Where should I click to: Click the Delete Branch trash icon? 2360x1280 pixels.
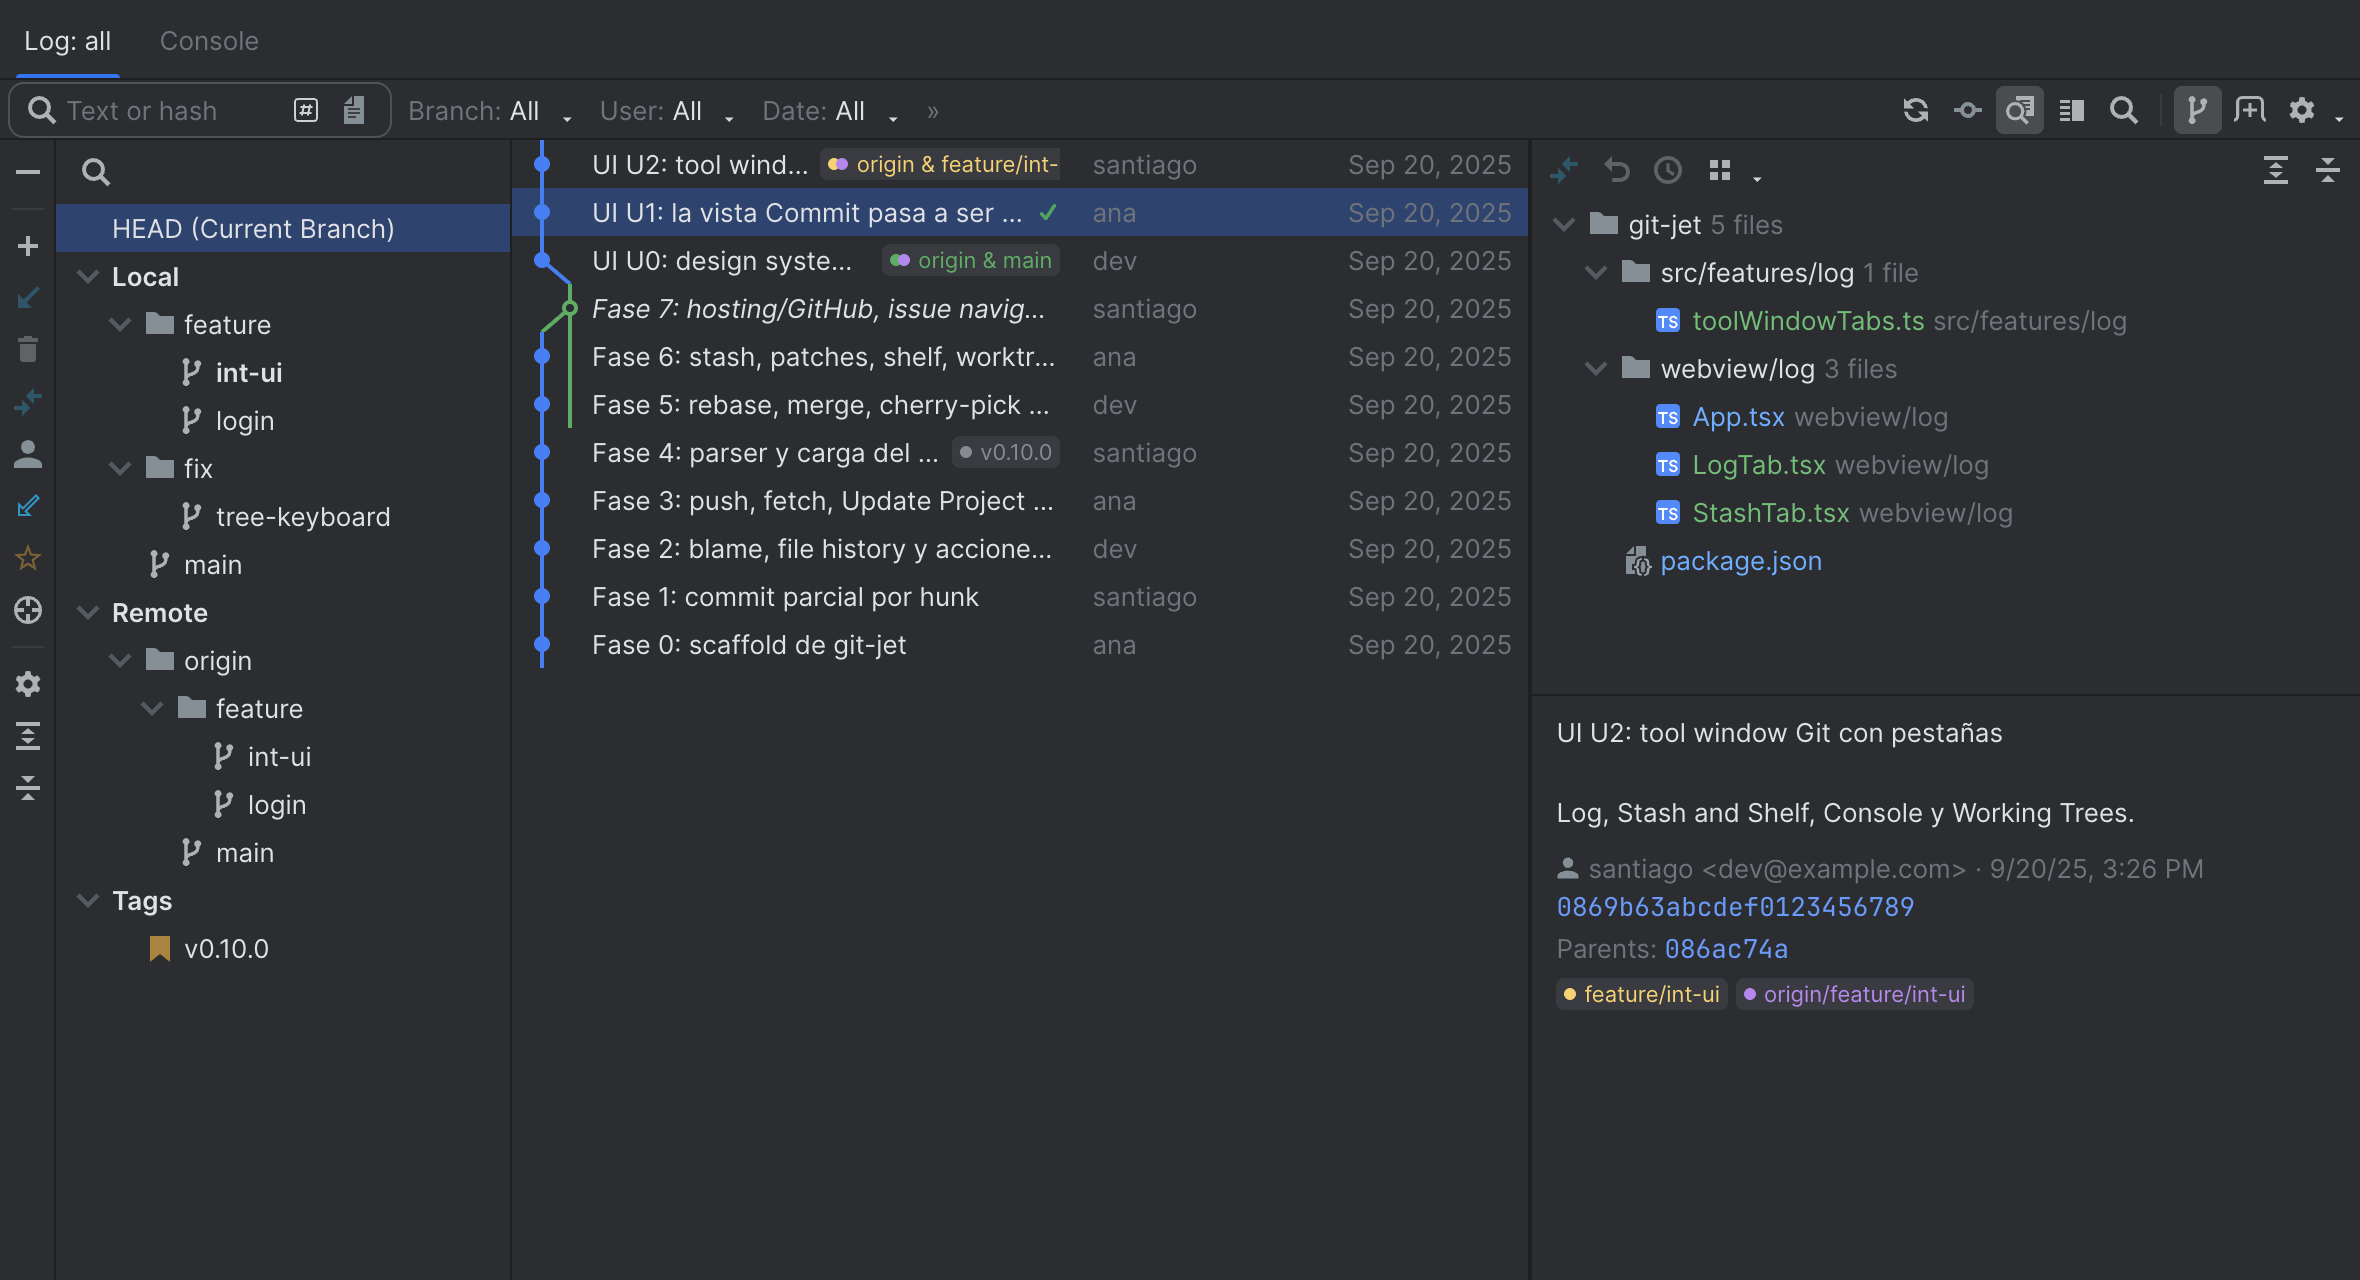point(28,350)
